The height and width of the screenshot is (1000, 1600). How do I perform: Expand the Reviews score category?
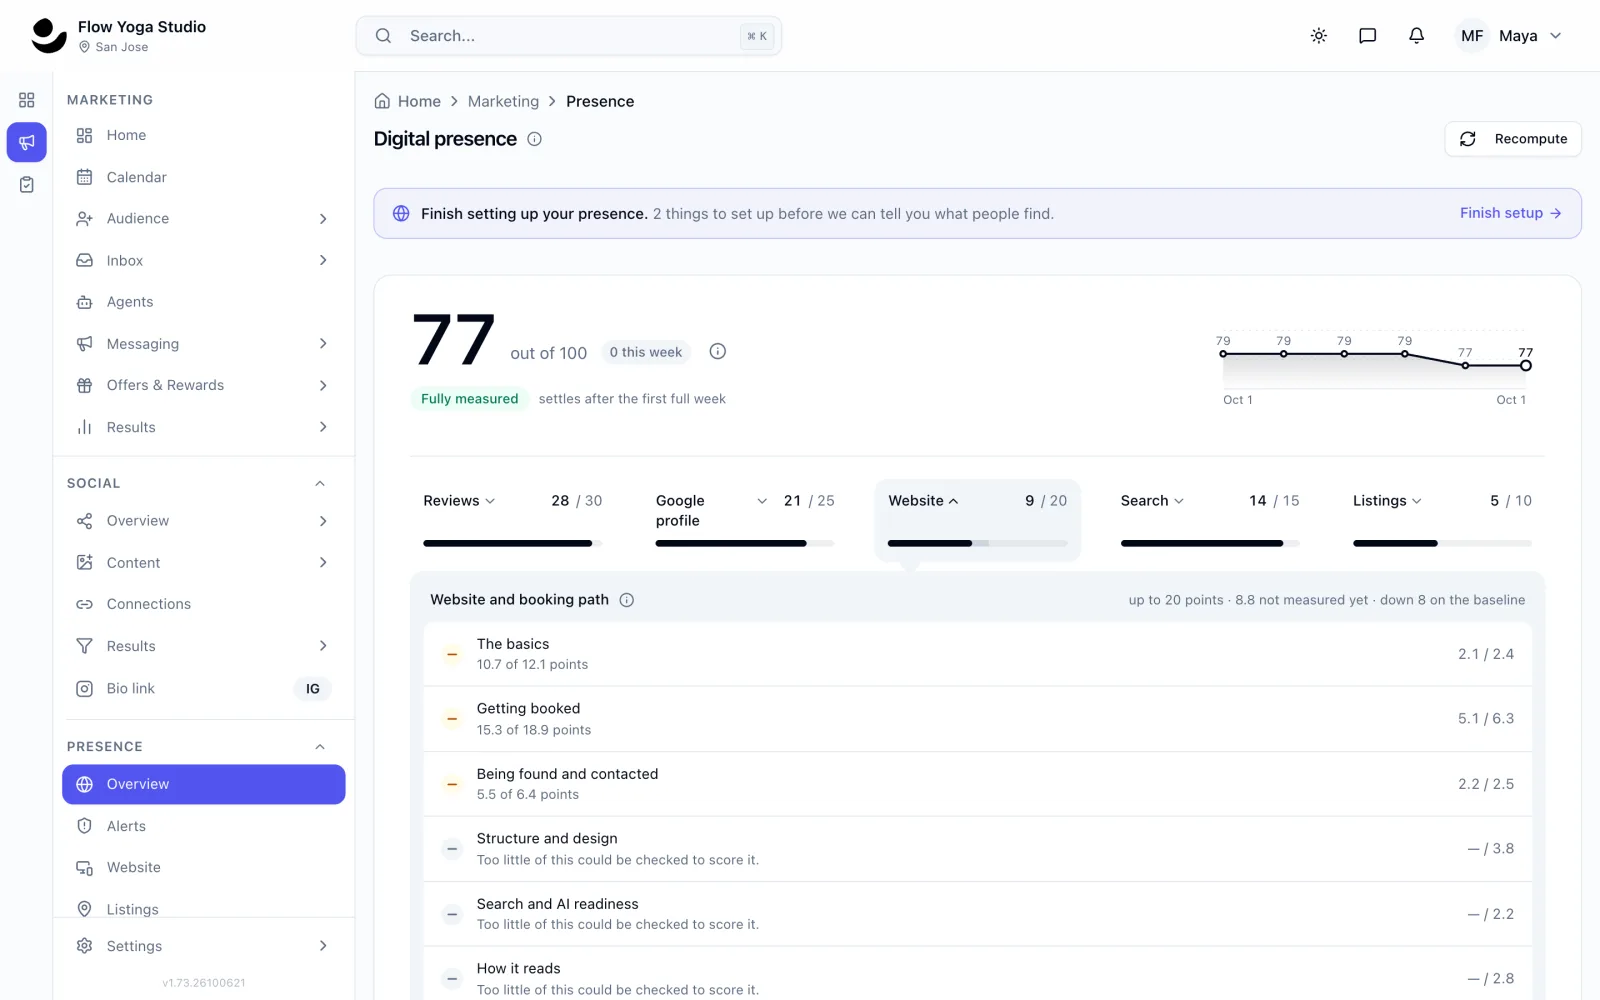[512, 519]
